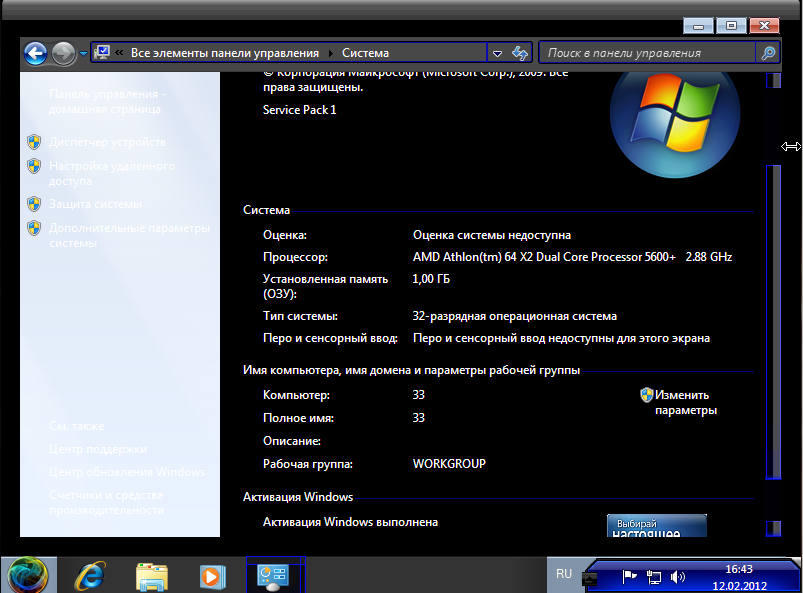Click the Control Panel taskbar button

click(276, 575)
